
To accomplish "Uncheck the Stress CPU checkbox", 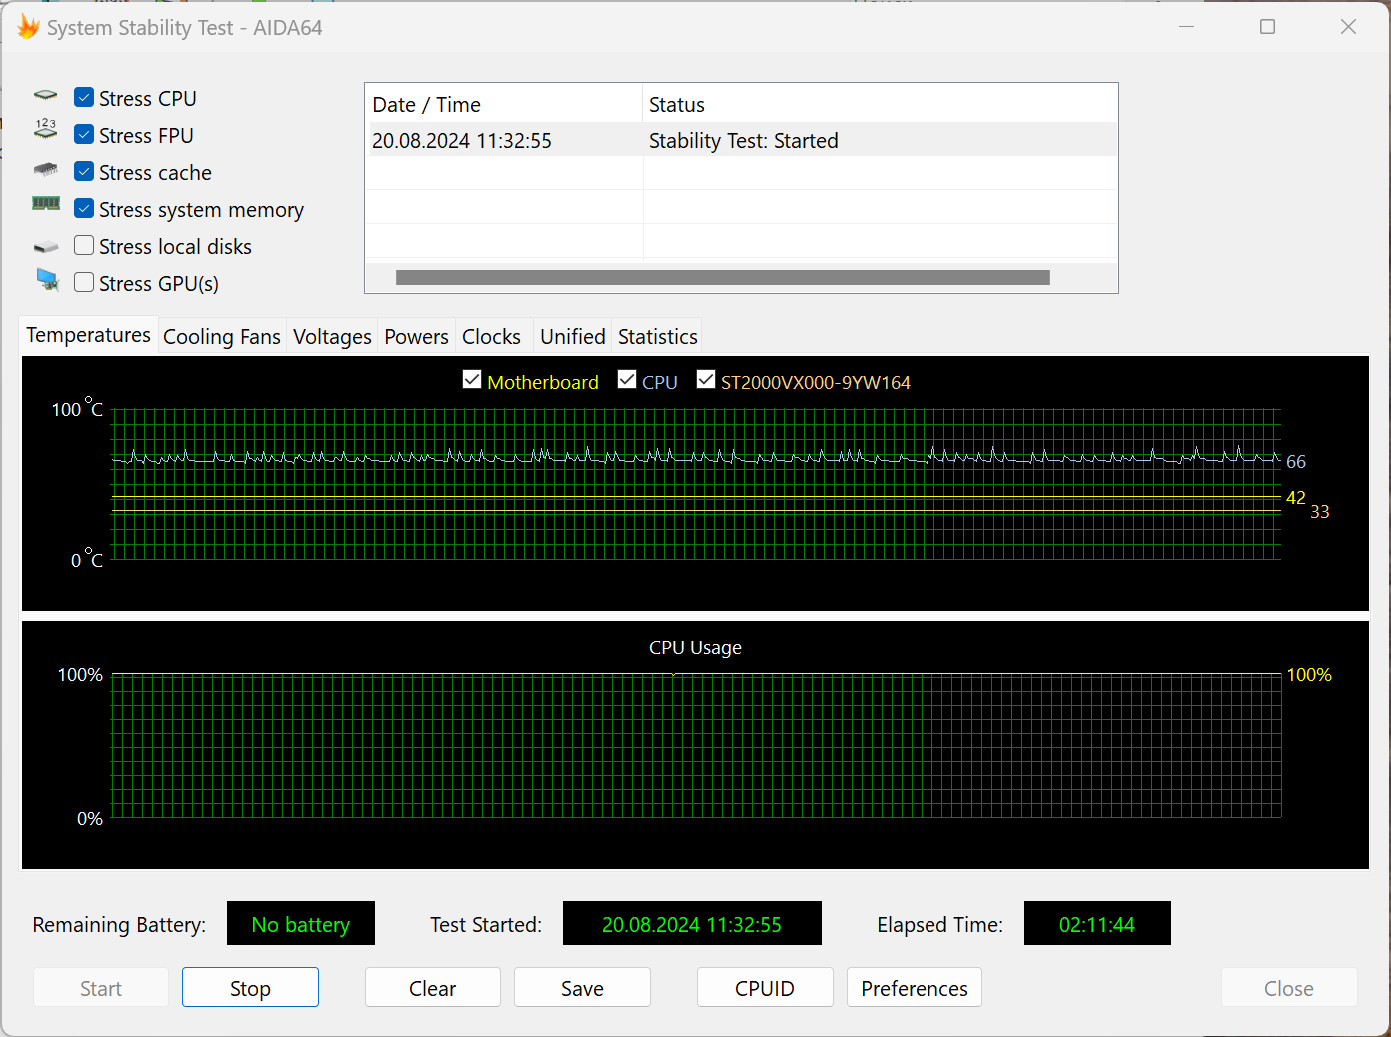I will tap(84, 98).
